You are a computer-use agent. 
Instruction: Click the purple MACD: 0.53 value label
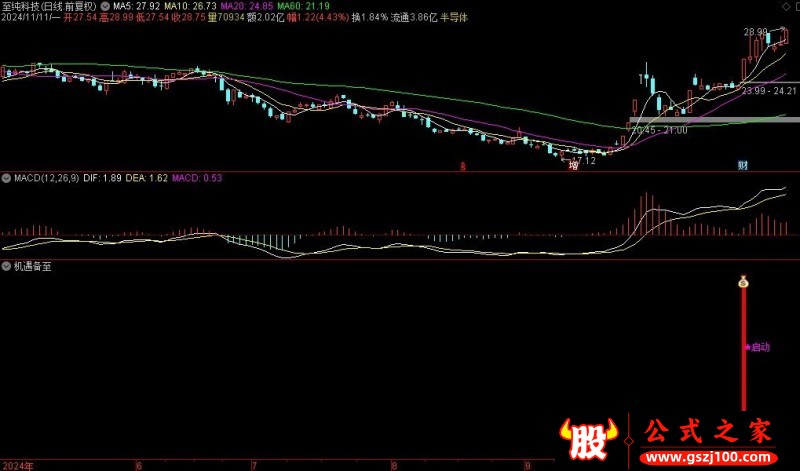coord(197,178)
